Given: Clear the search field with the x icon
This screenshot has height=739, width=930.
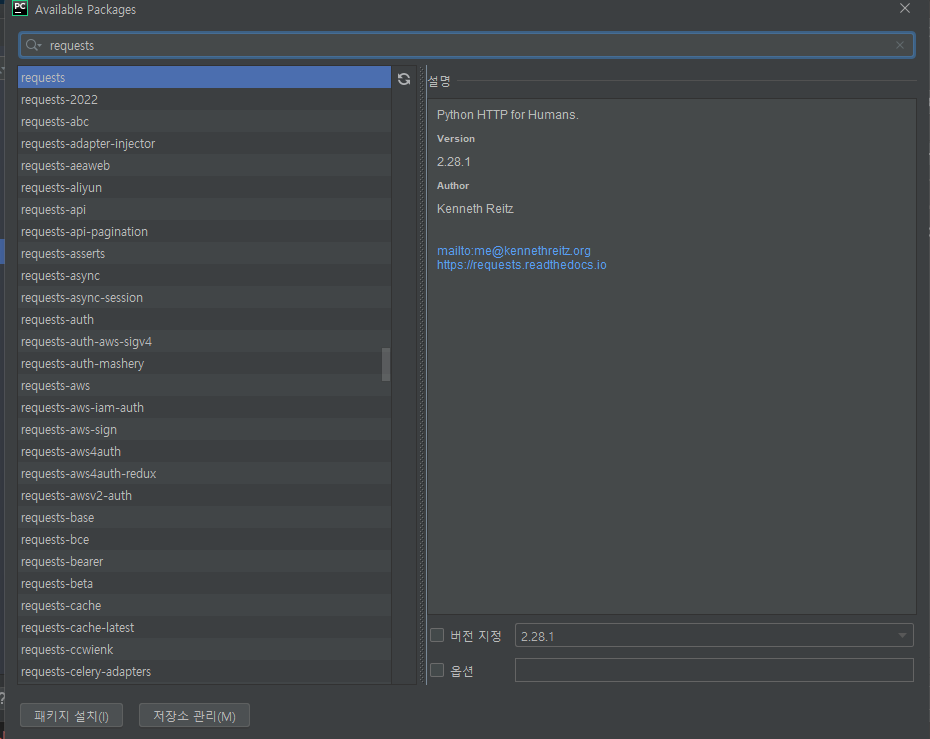Looking at the screenshot, I should coord(900,45).
